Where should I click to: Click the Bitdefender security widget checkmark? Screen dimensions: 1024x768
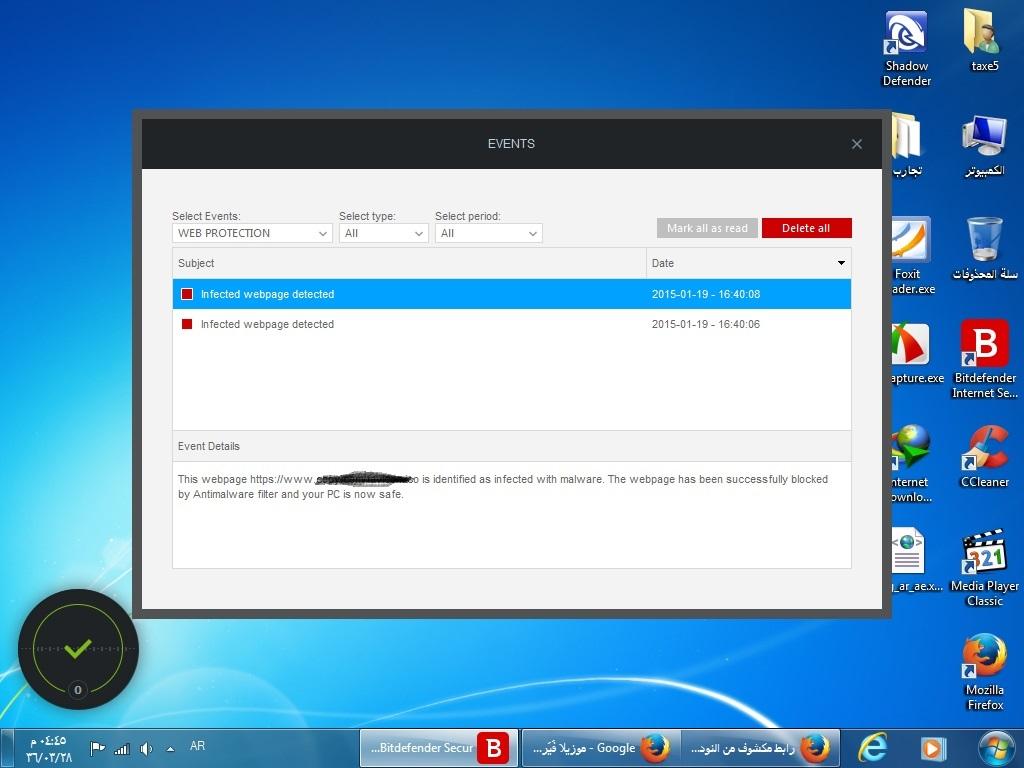point(78,648)
